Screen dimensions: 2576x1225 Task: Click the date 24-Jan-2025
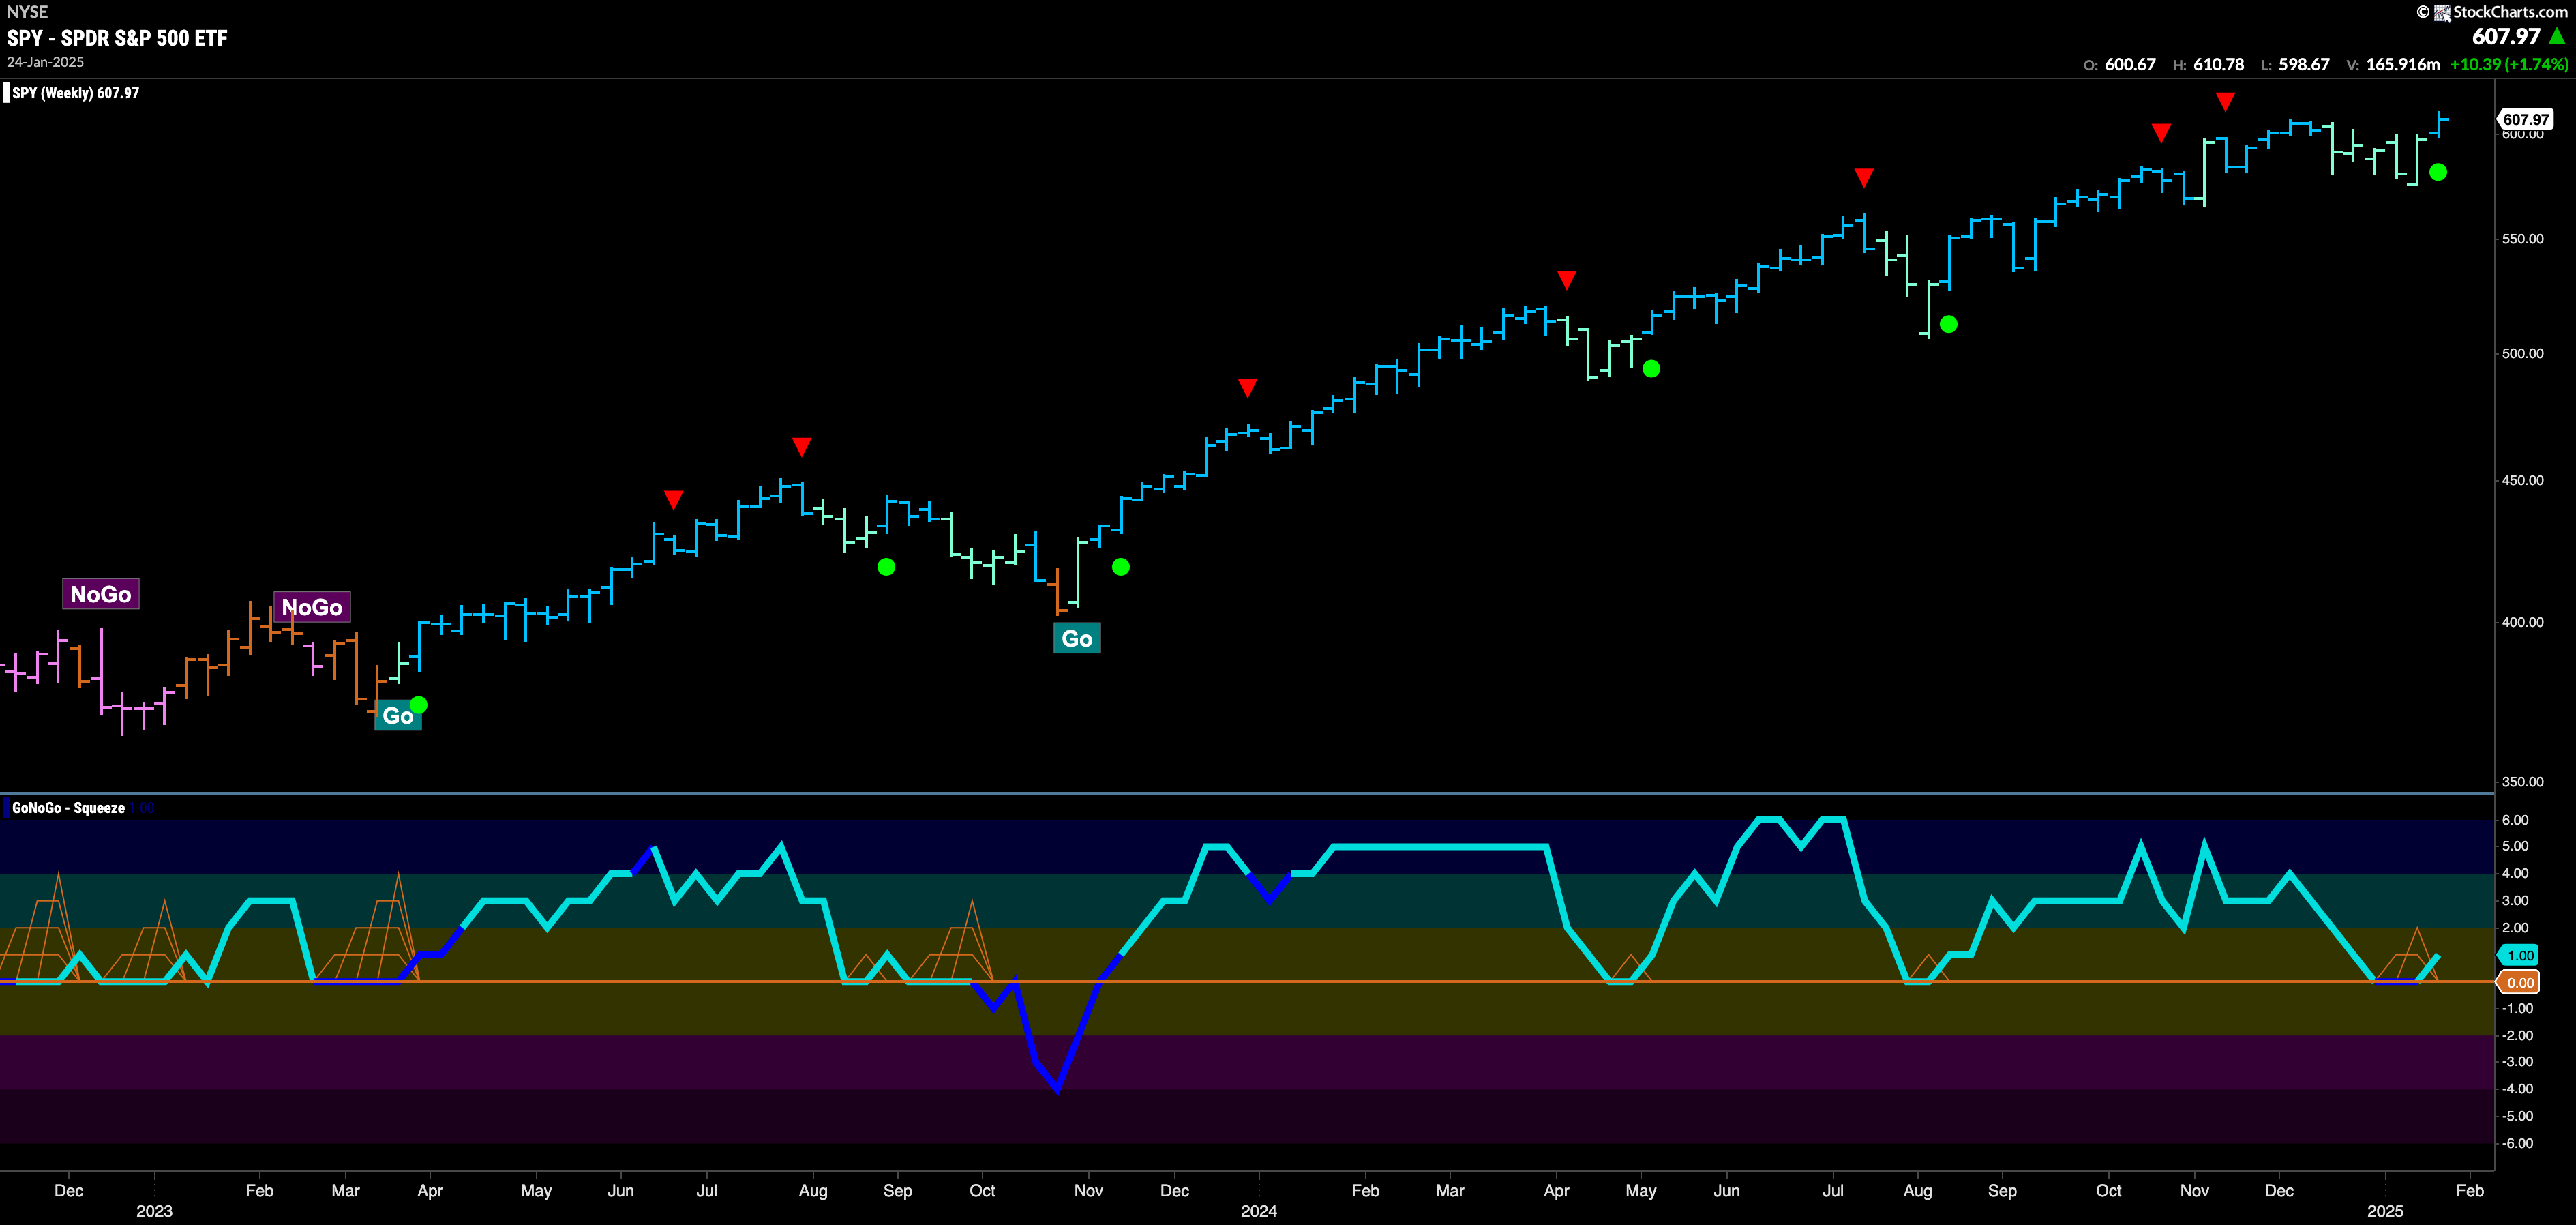pyautogui.click(x=45, y=62)
